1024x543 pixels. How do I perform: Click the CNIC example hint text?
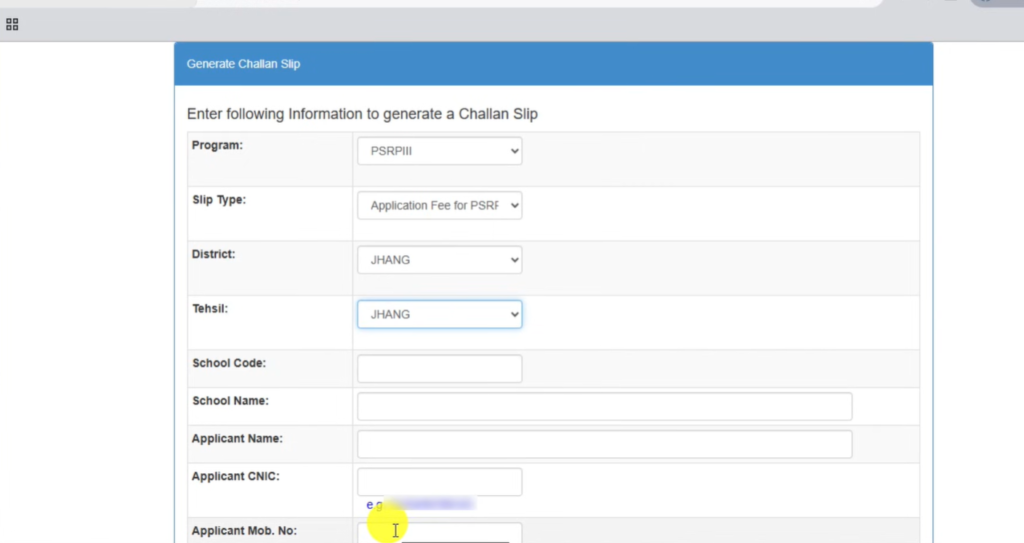click(x=420, y=505)
